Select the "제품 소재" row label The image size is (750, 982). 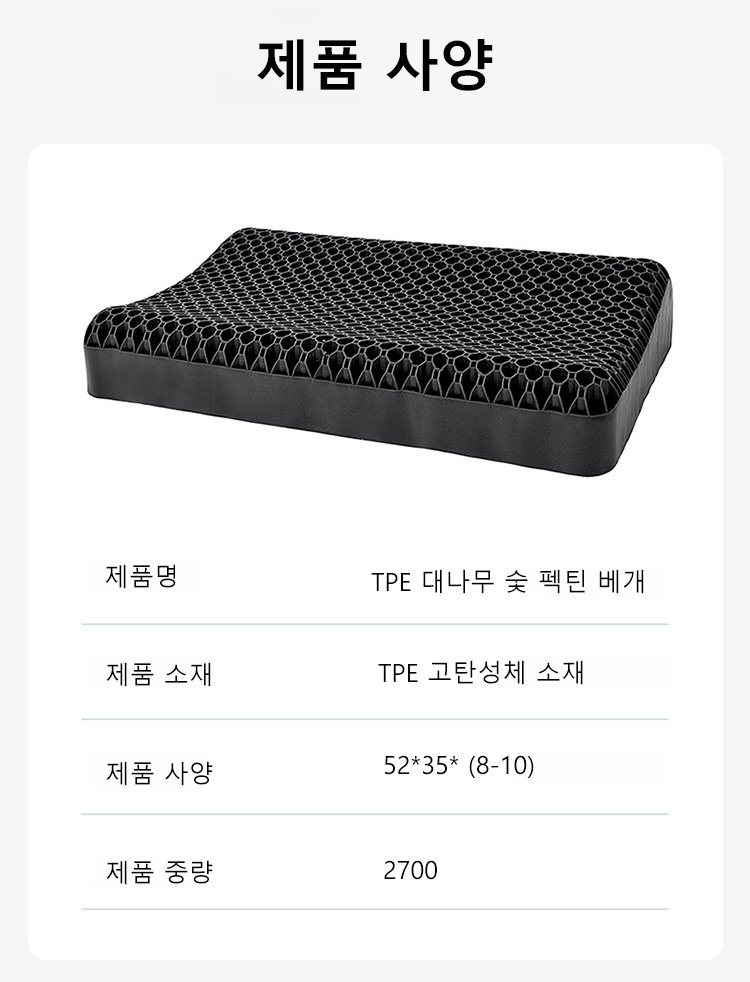[159, 674]
